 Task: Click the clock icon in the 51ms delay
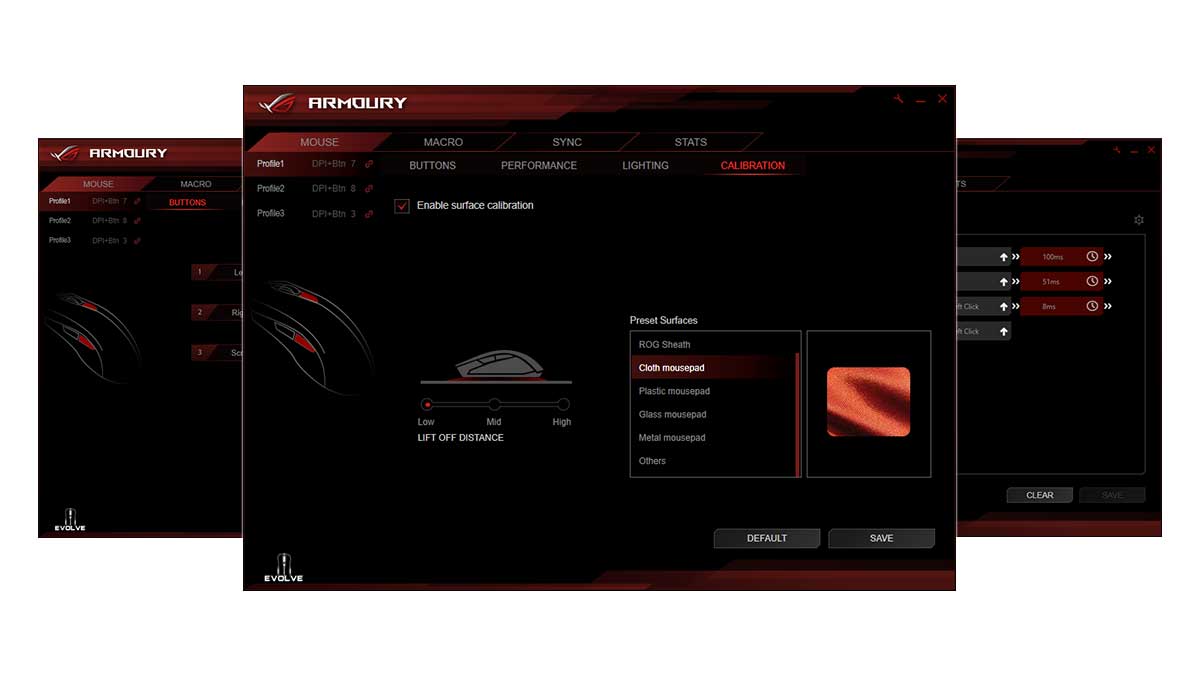1092,282
